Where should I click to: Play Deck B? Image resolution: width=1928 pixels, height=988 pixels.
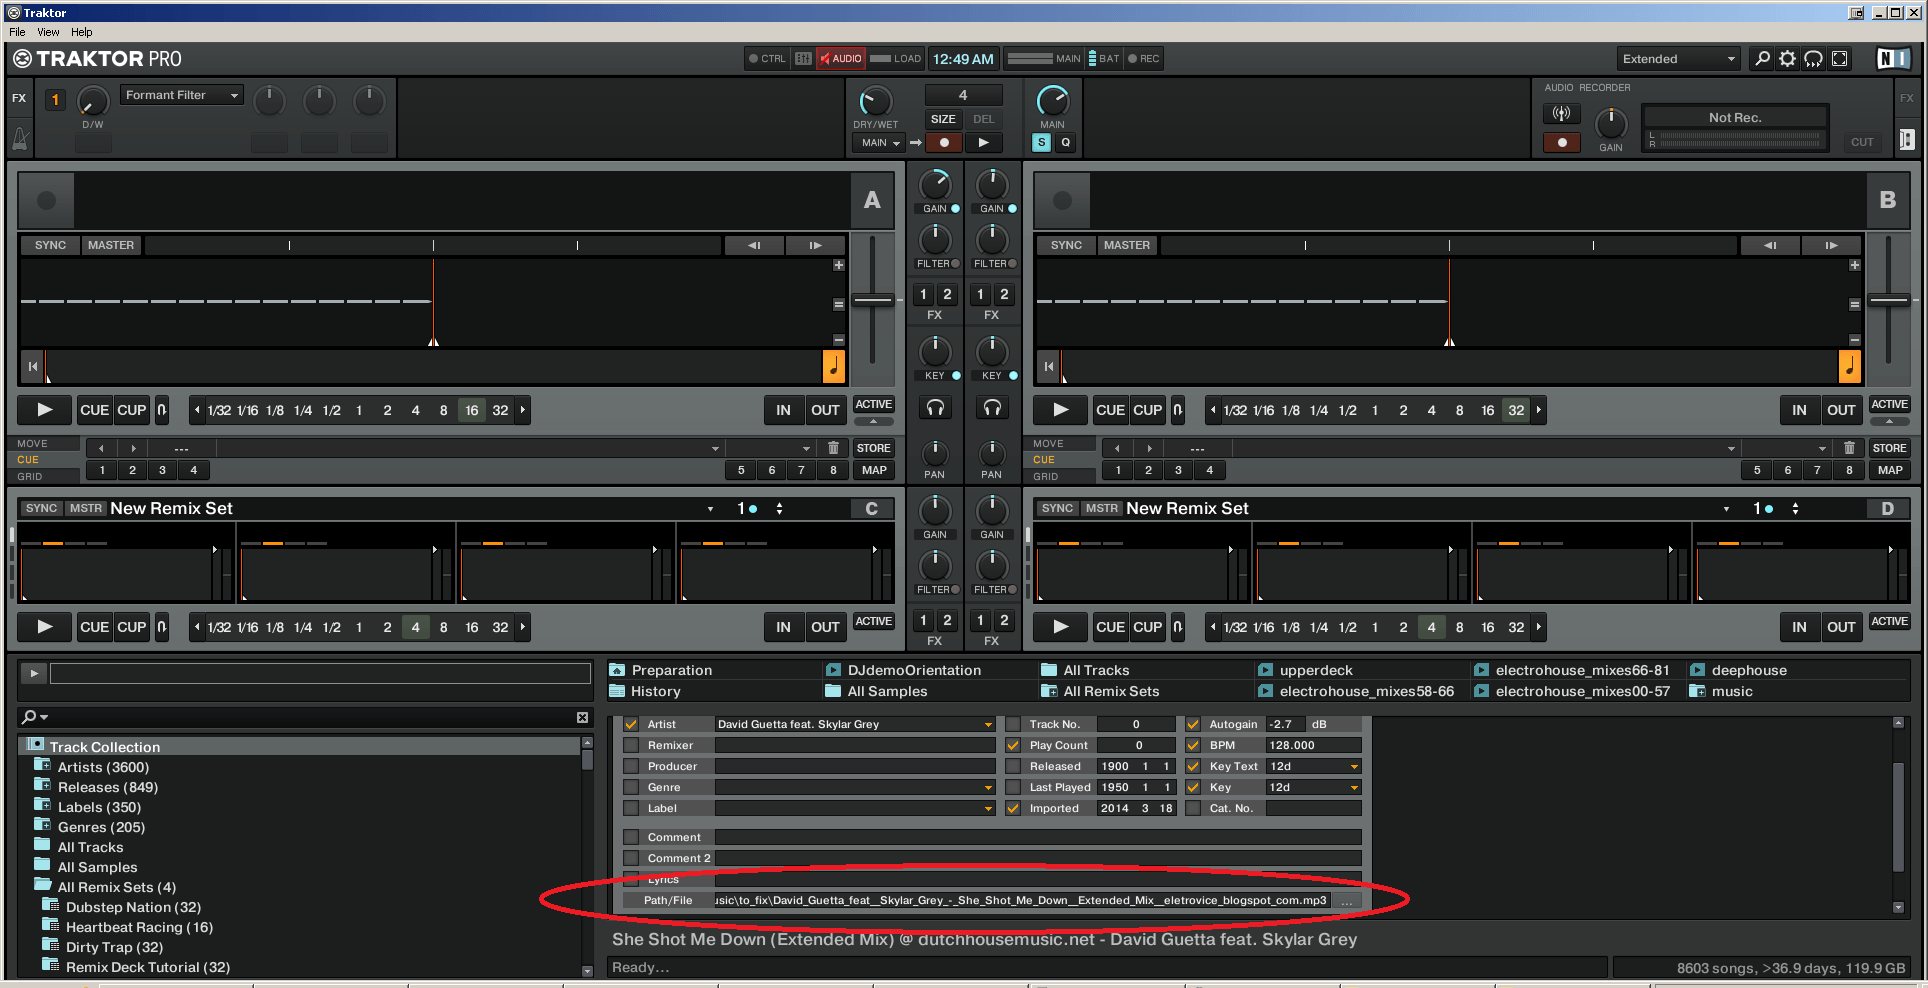(1061, 410)
